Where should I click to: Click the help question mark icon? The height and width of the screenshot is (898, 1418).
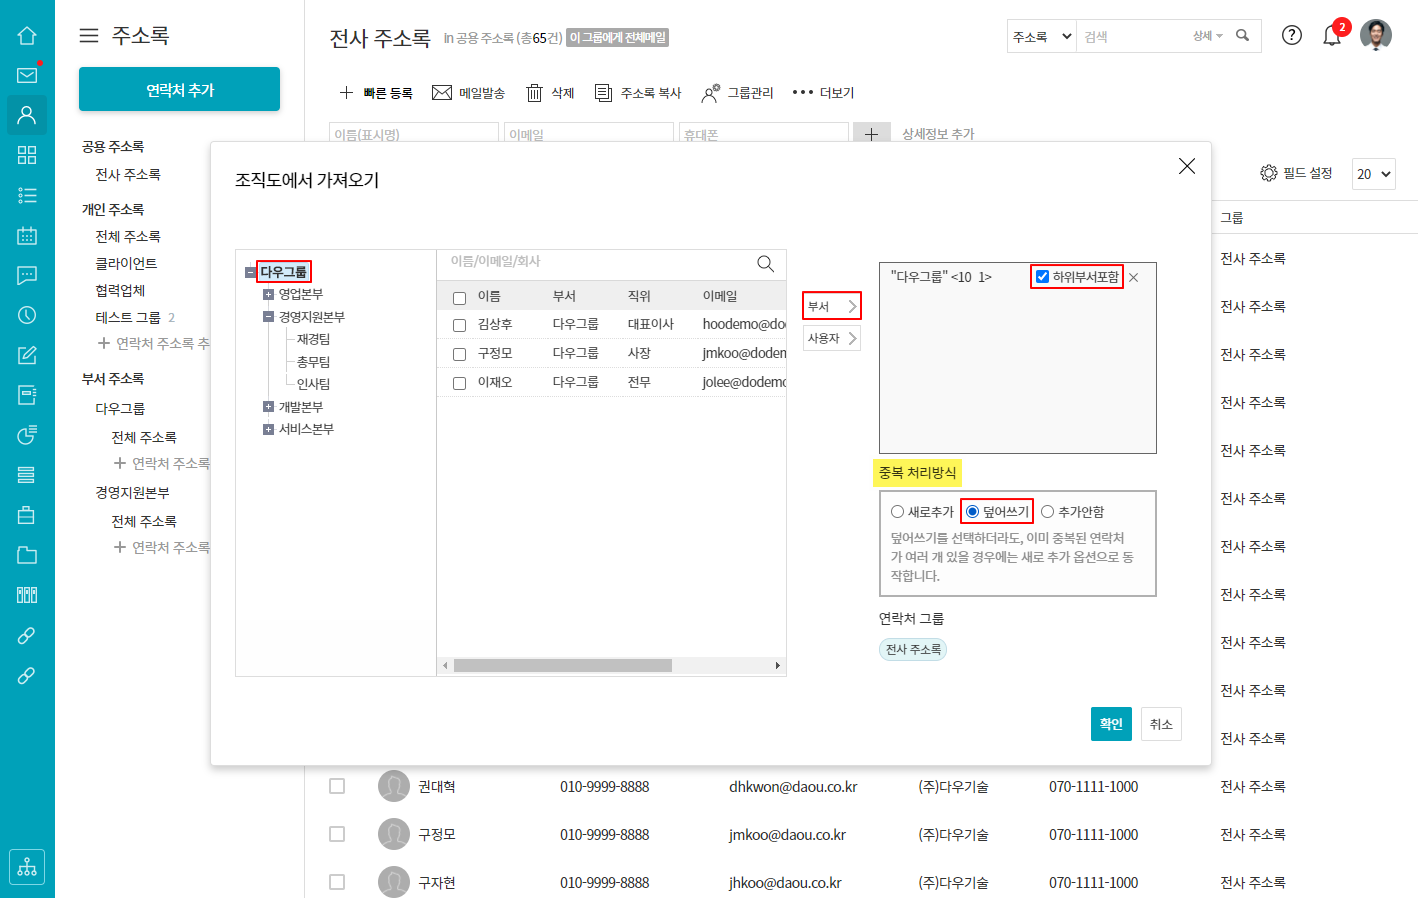pyautogui.click(x=1292, y=35)
